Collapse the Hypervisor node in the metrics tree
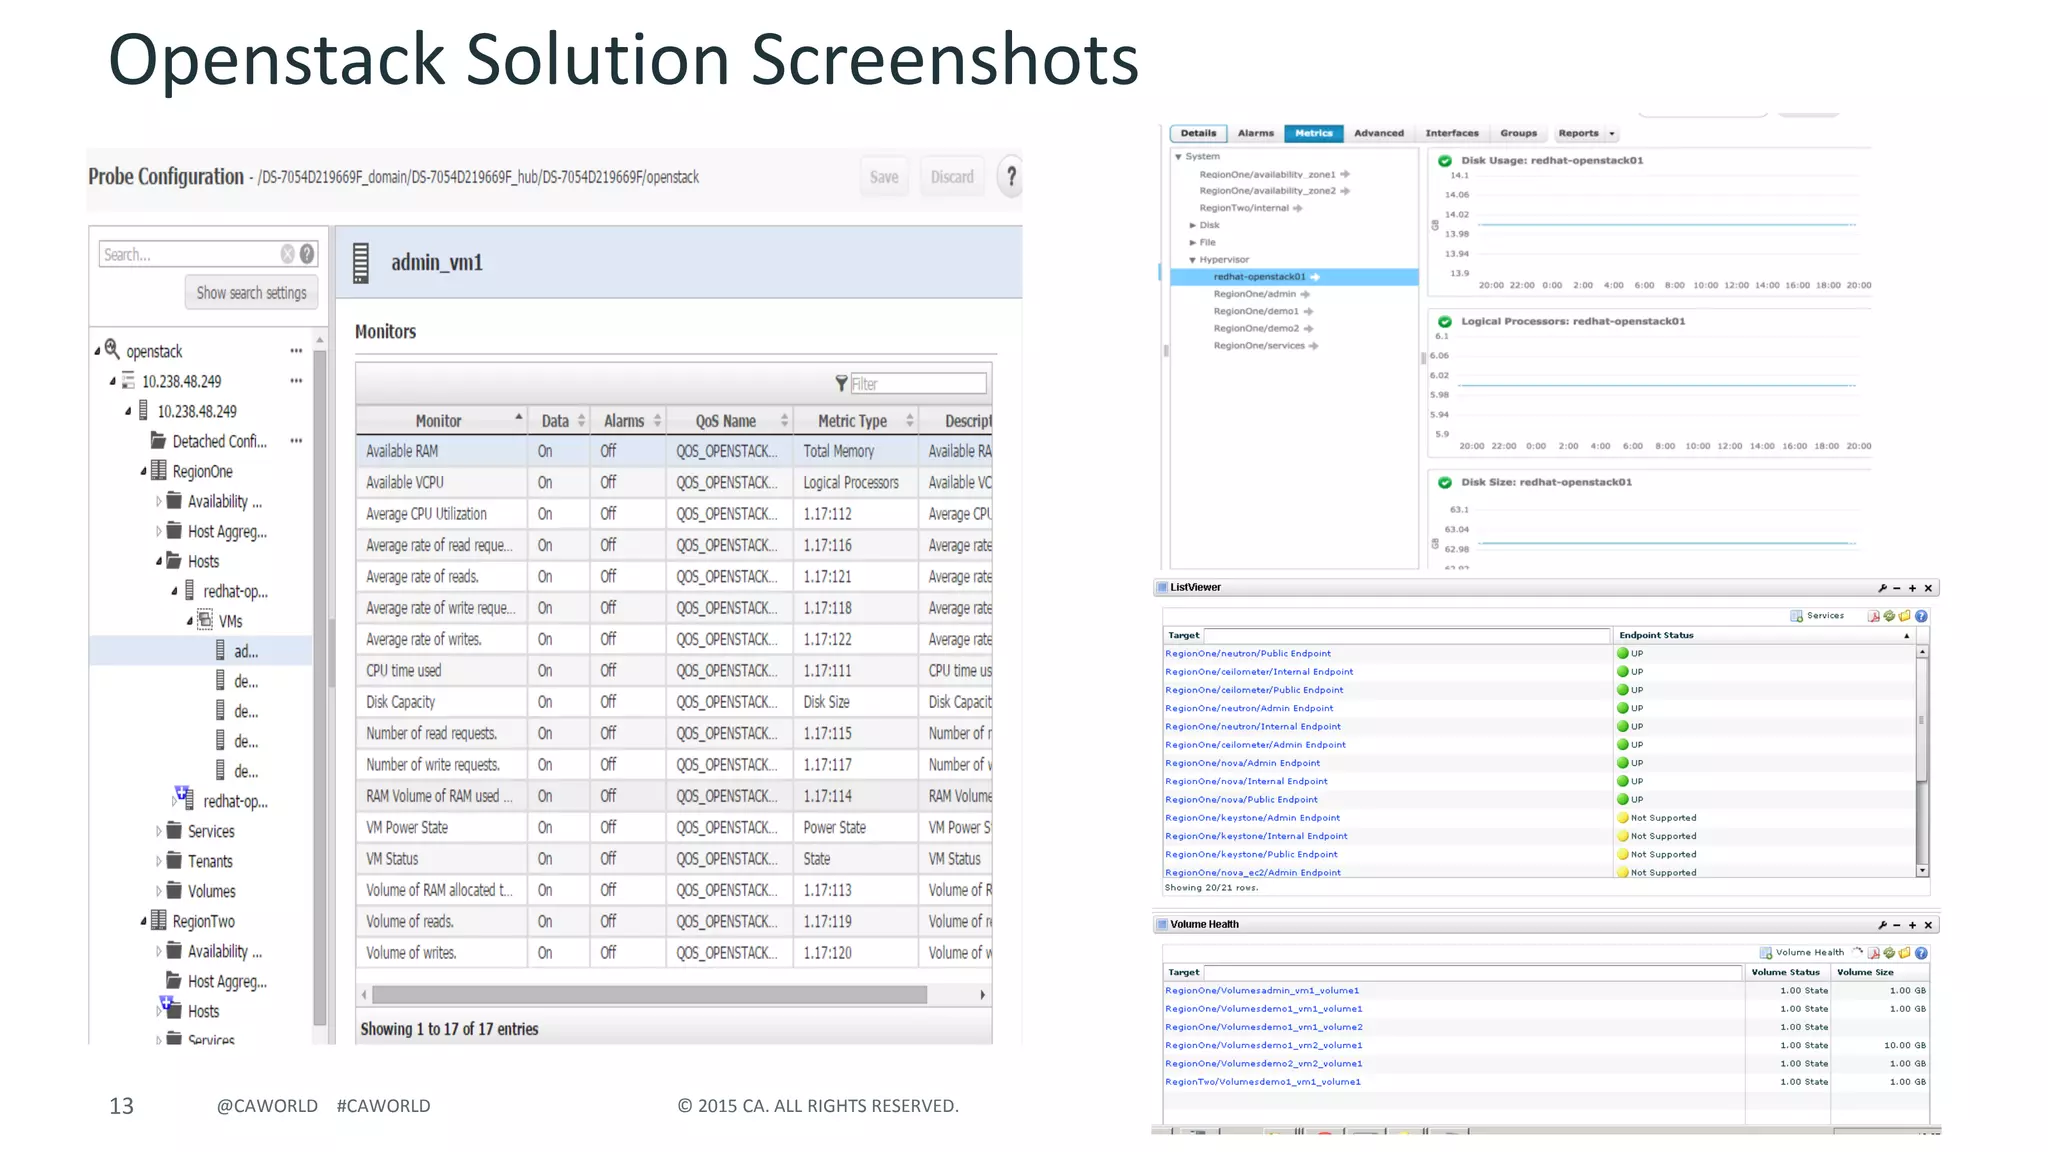 pos(1192,260)
